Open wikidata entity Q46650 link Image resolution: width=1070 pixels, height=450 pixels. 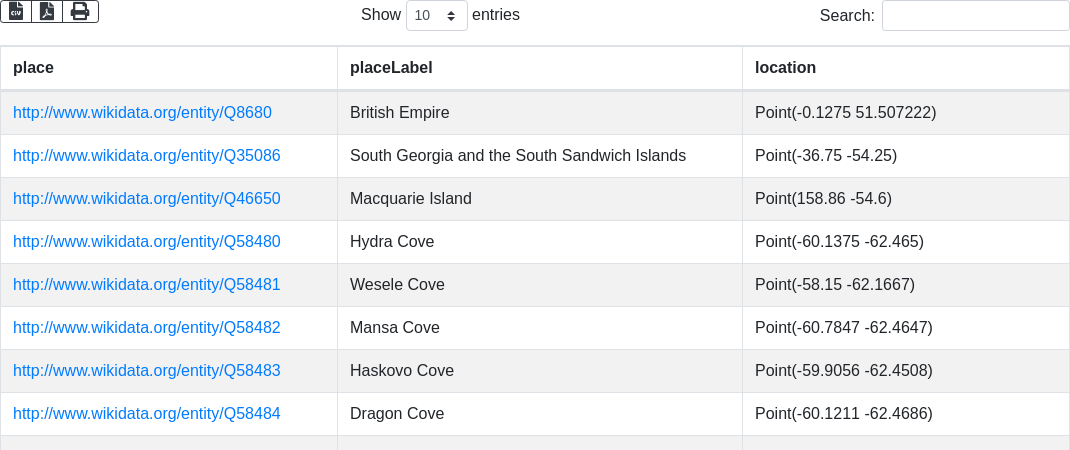pyautogui.click(x=147, y=199)
